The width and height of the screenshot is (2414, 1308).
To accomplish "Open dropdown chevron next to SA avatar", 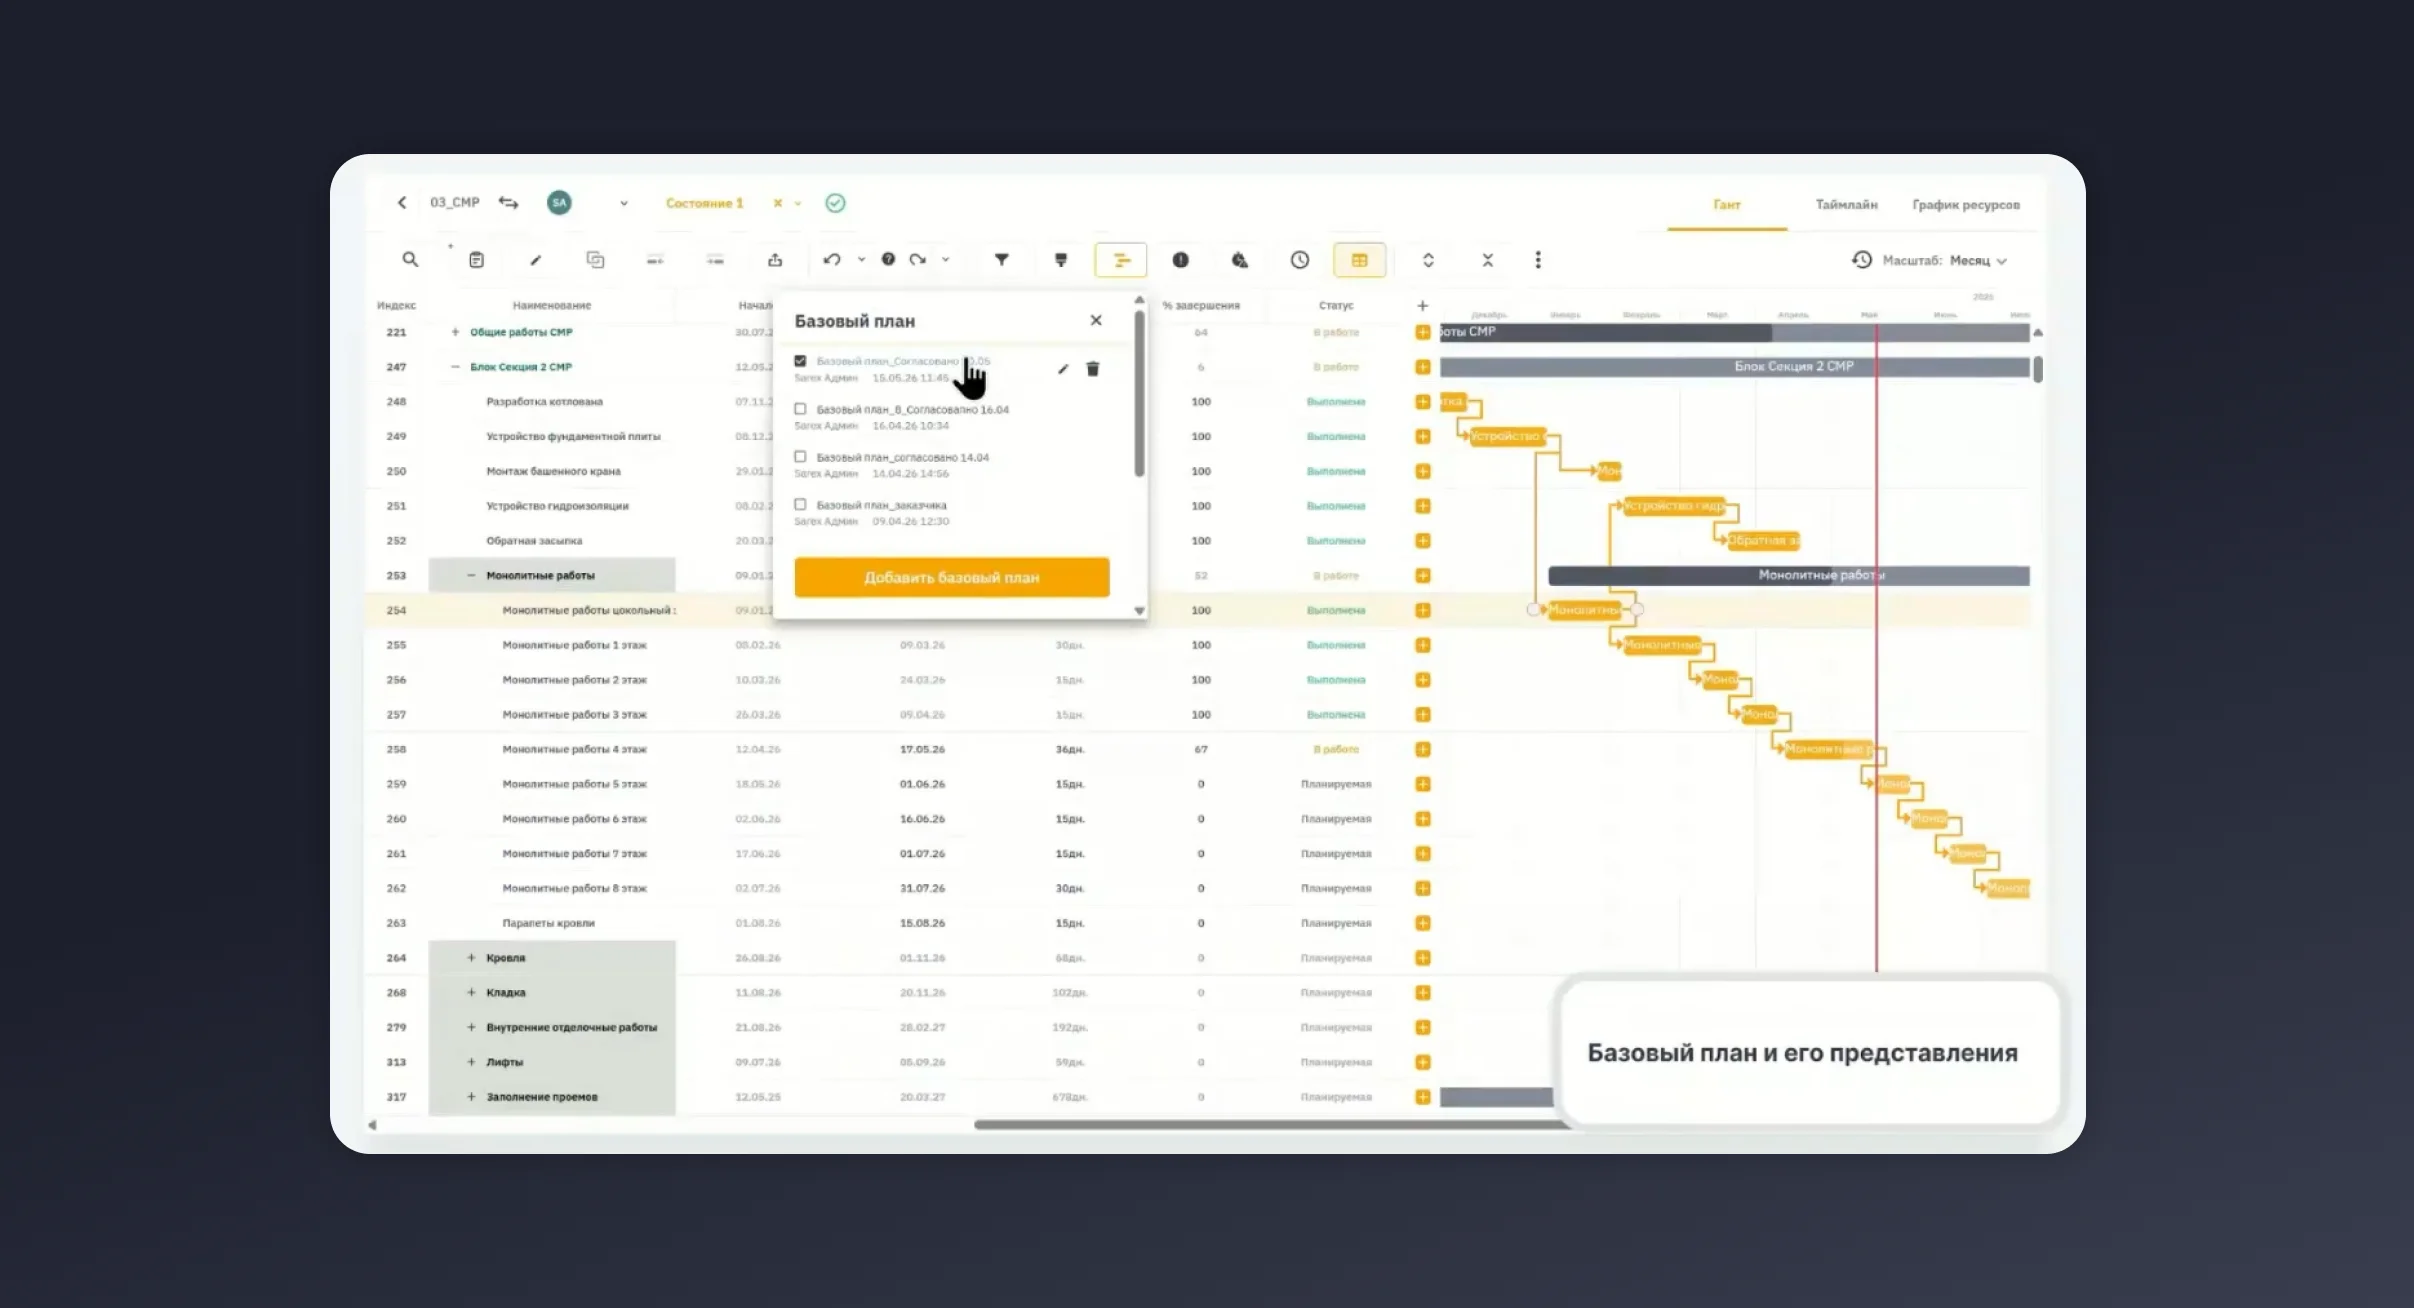I will pyautogui.click(x=624, y=203).
